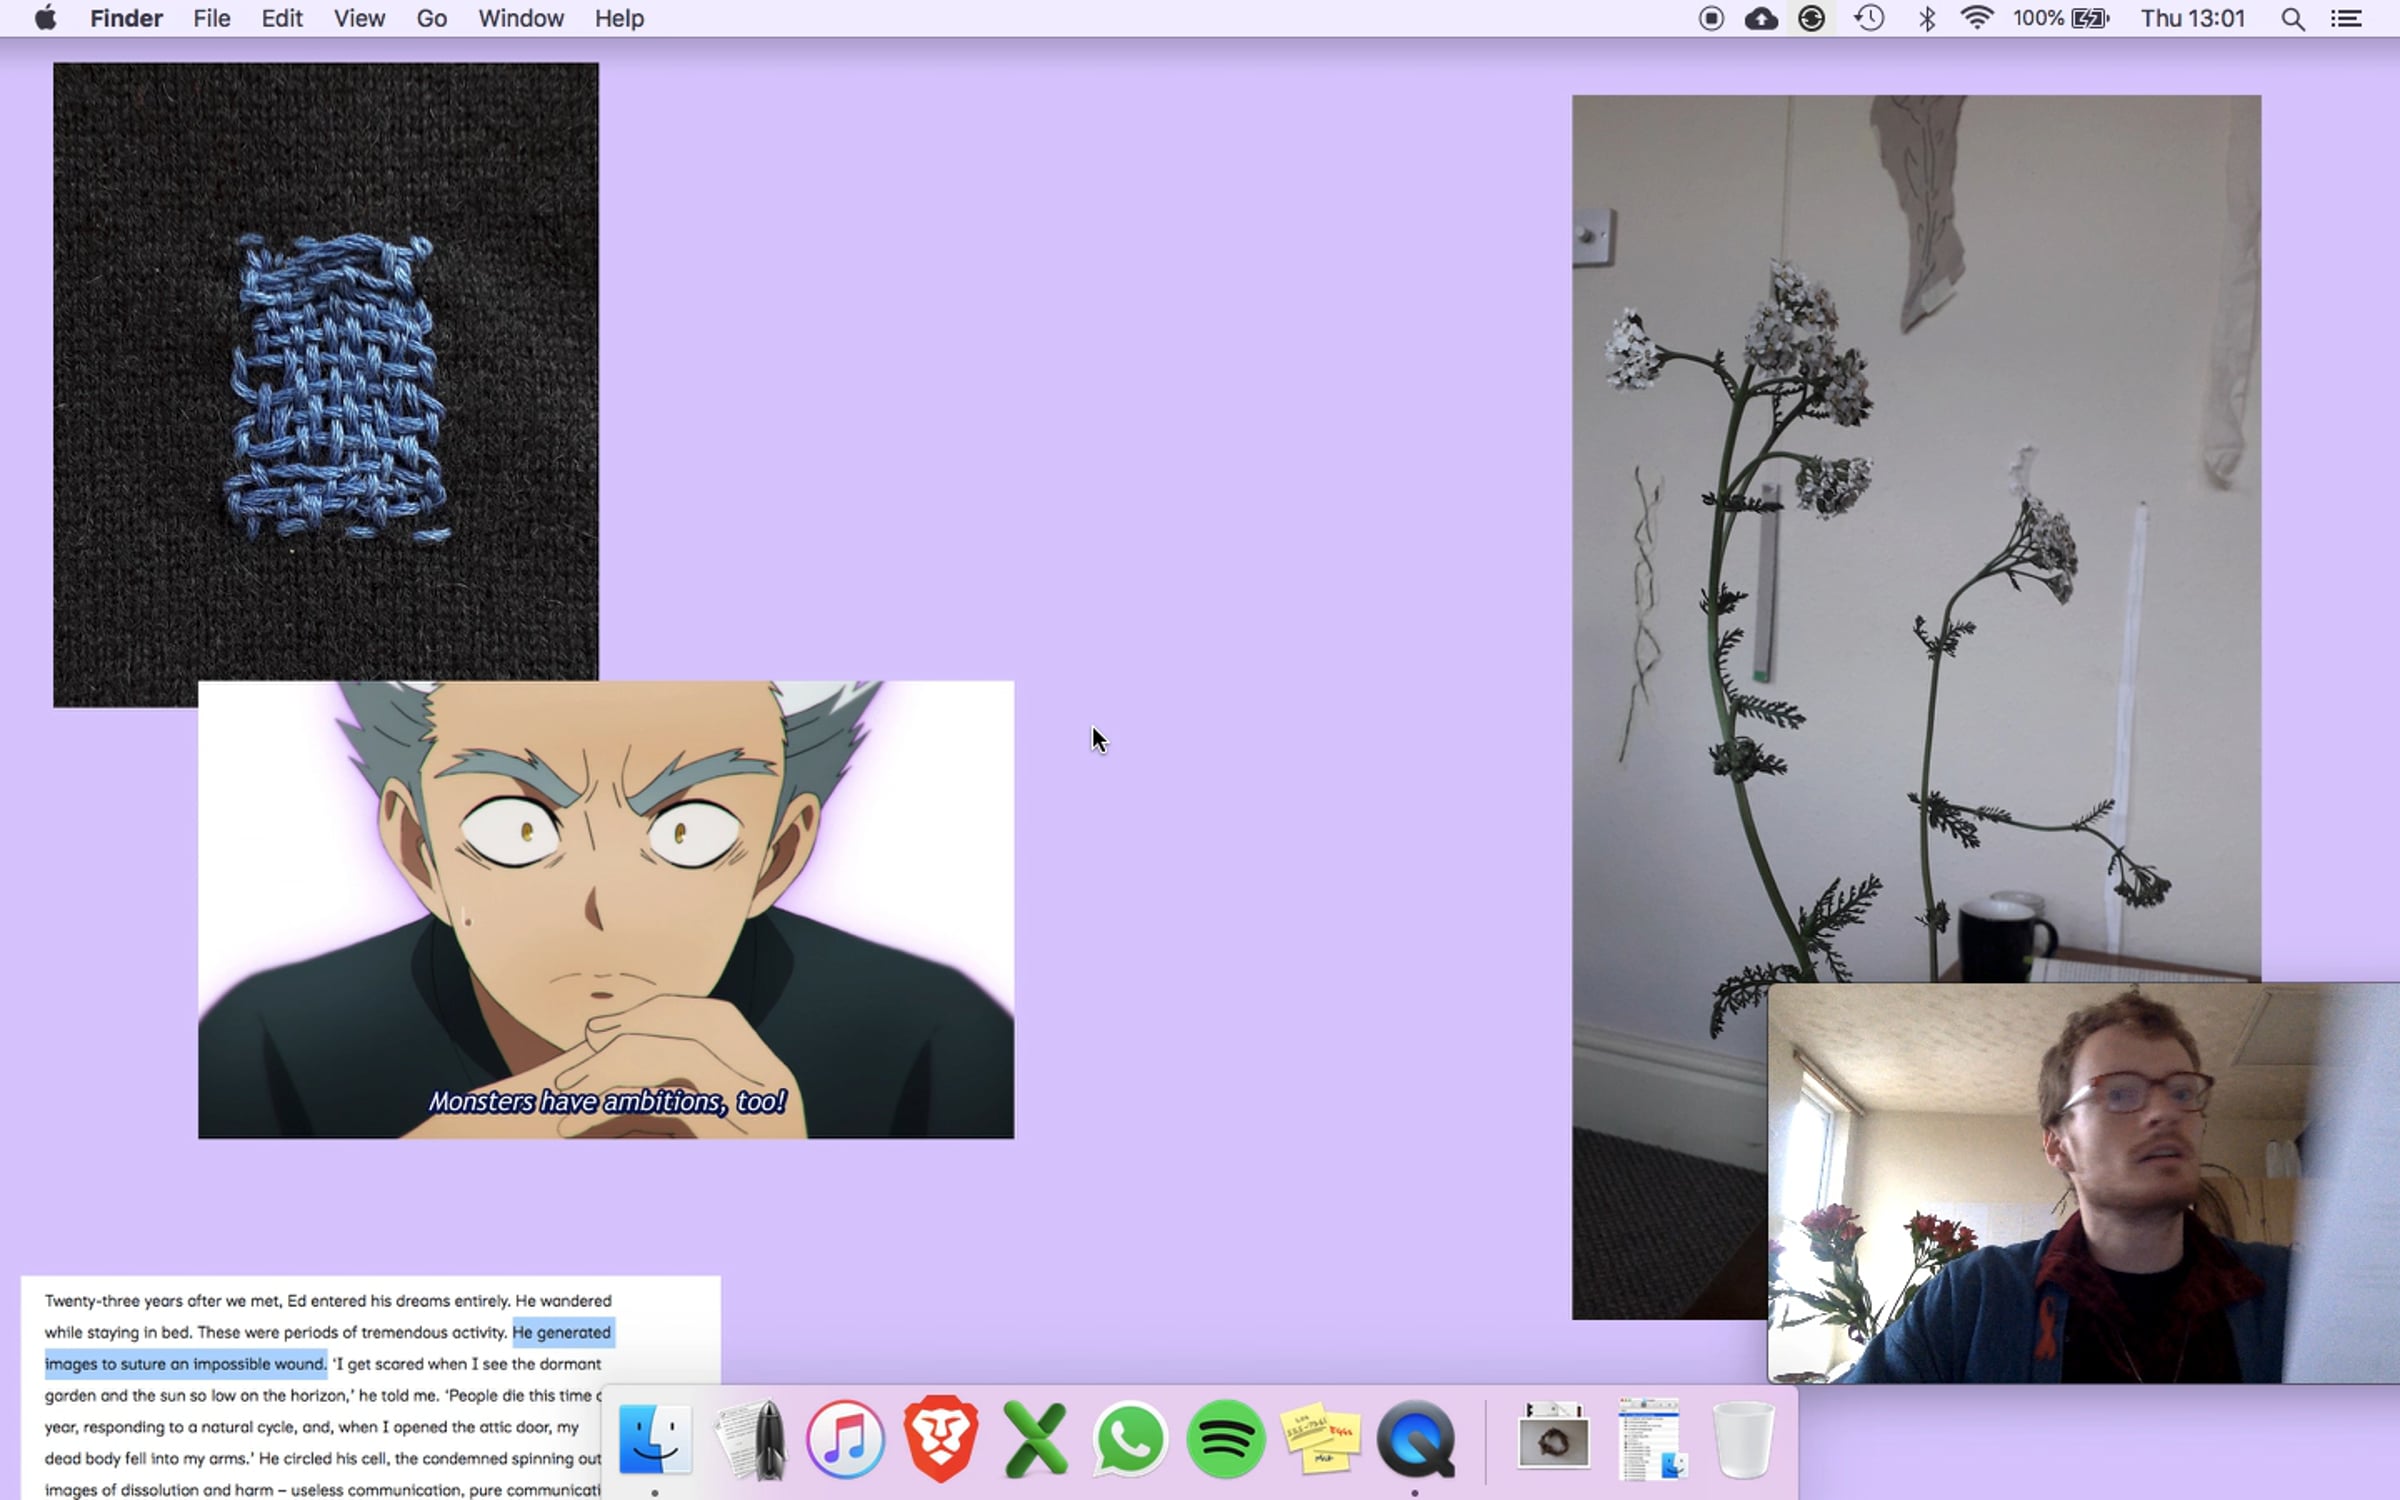Viewport: 2400px width, 1500px height.
Task: Click the minimized image window in the Dock
Action: point(1554,1437)
